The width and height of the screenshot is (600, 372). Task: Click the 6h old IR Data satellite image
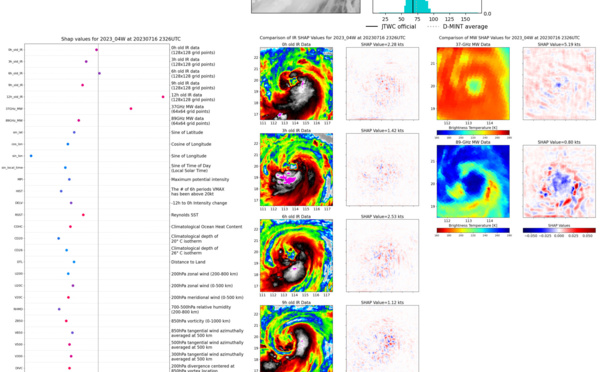(x=296, y=256)
